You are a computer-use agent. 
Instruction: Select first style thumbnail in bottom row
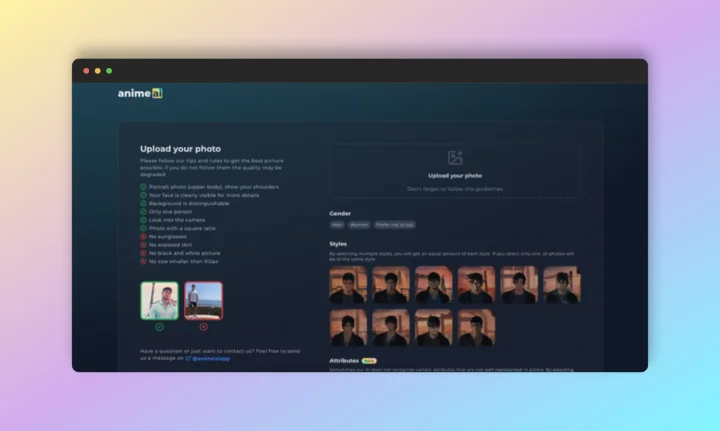pyautogui.click(x=348, y=327)
